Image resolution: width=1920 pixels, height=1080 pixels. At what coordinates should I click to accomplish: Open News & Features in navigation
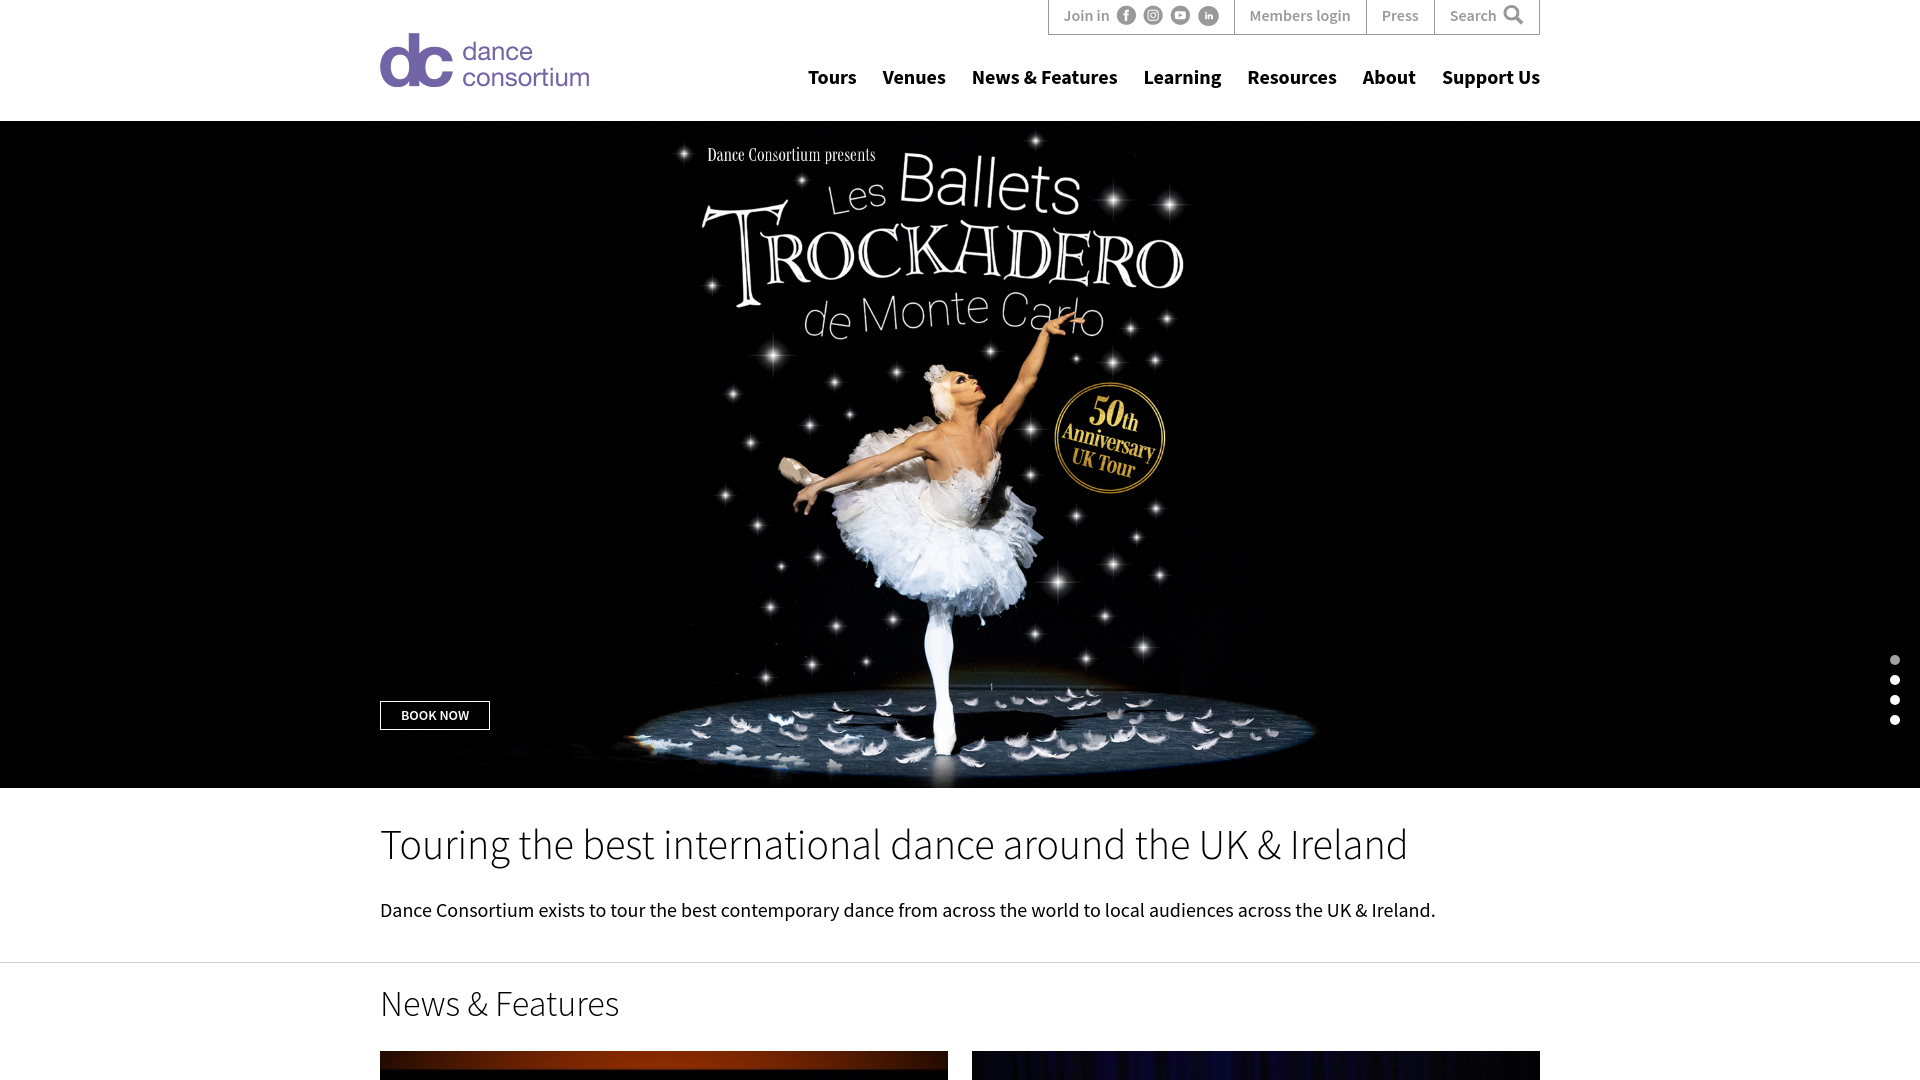pos(1044,77)
